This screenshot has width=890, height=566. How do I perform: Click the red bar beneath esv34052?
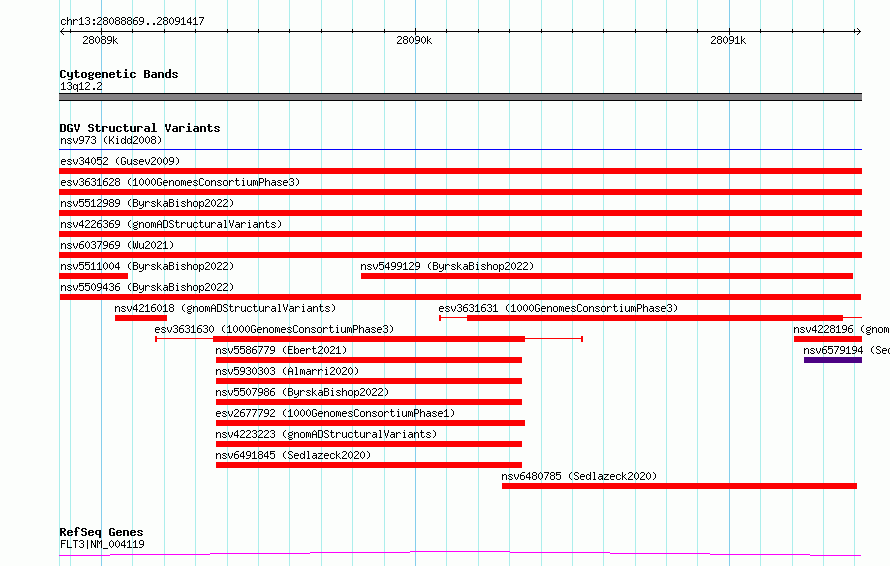460,171
